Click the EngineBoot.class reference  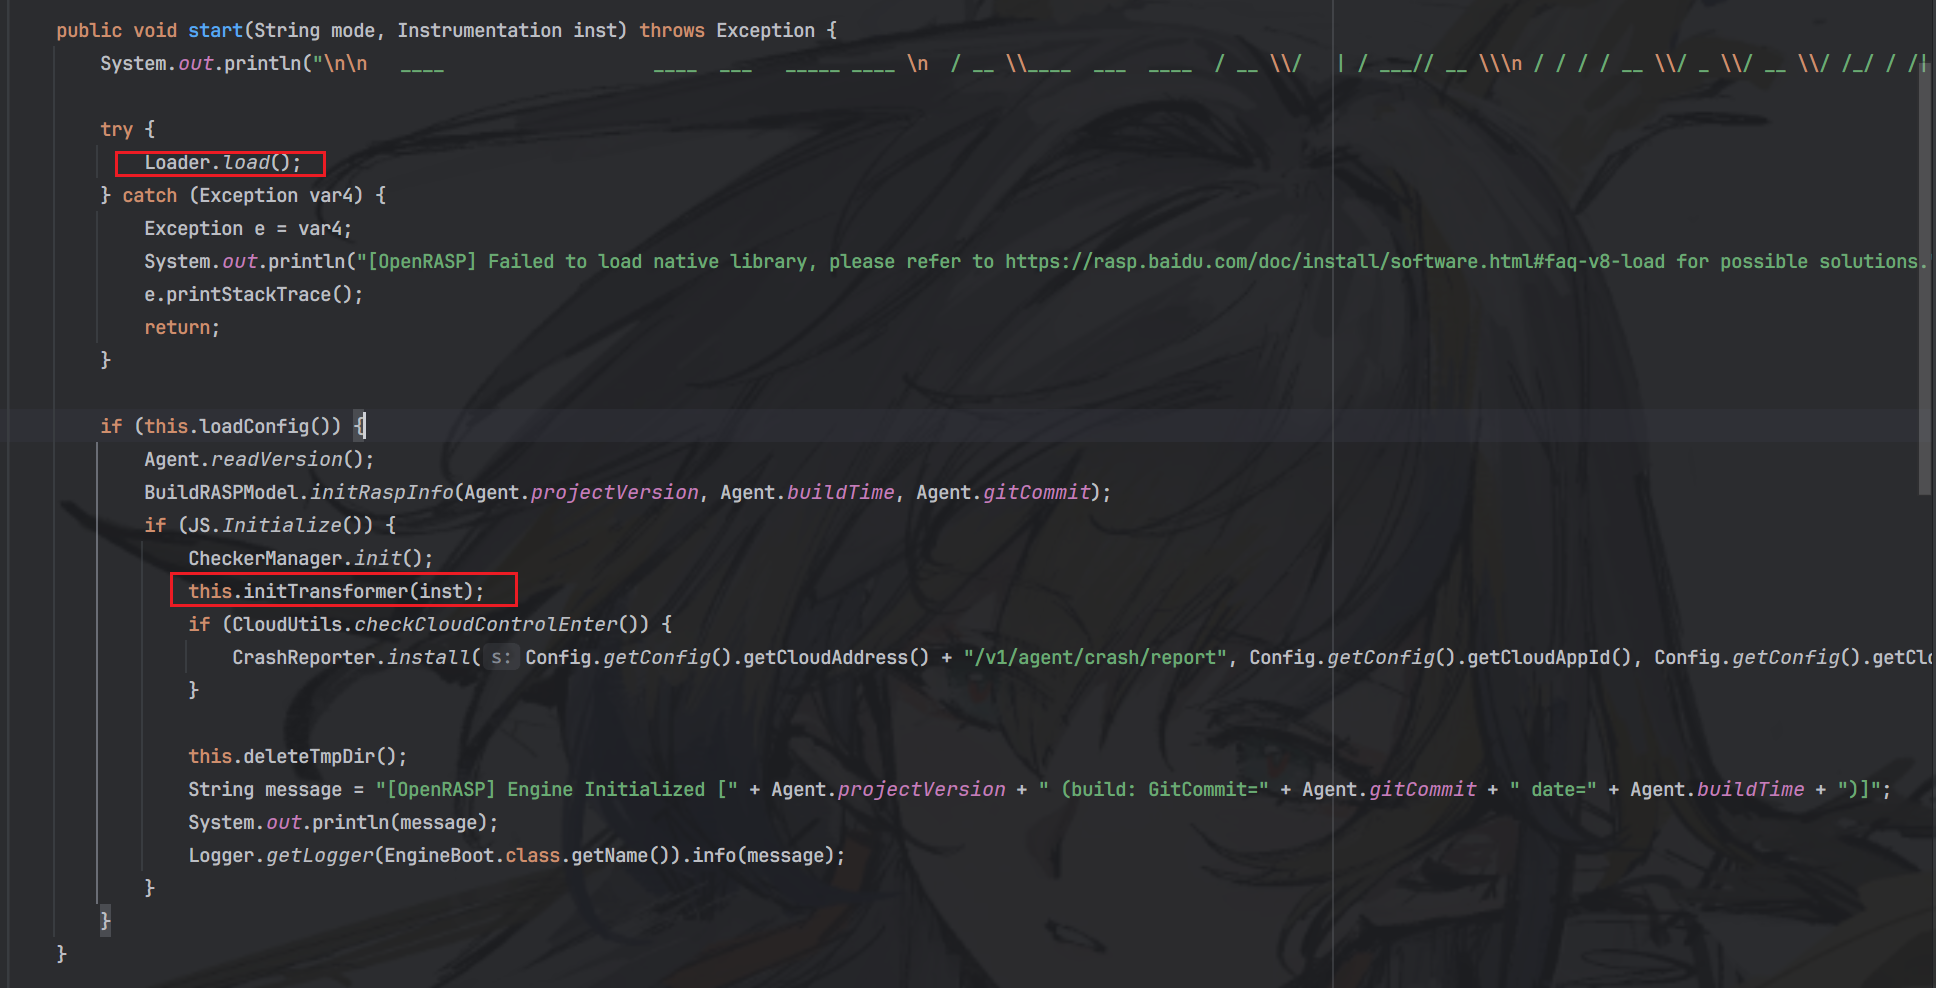coord(472,855)
